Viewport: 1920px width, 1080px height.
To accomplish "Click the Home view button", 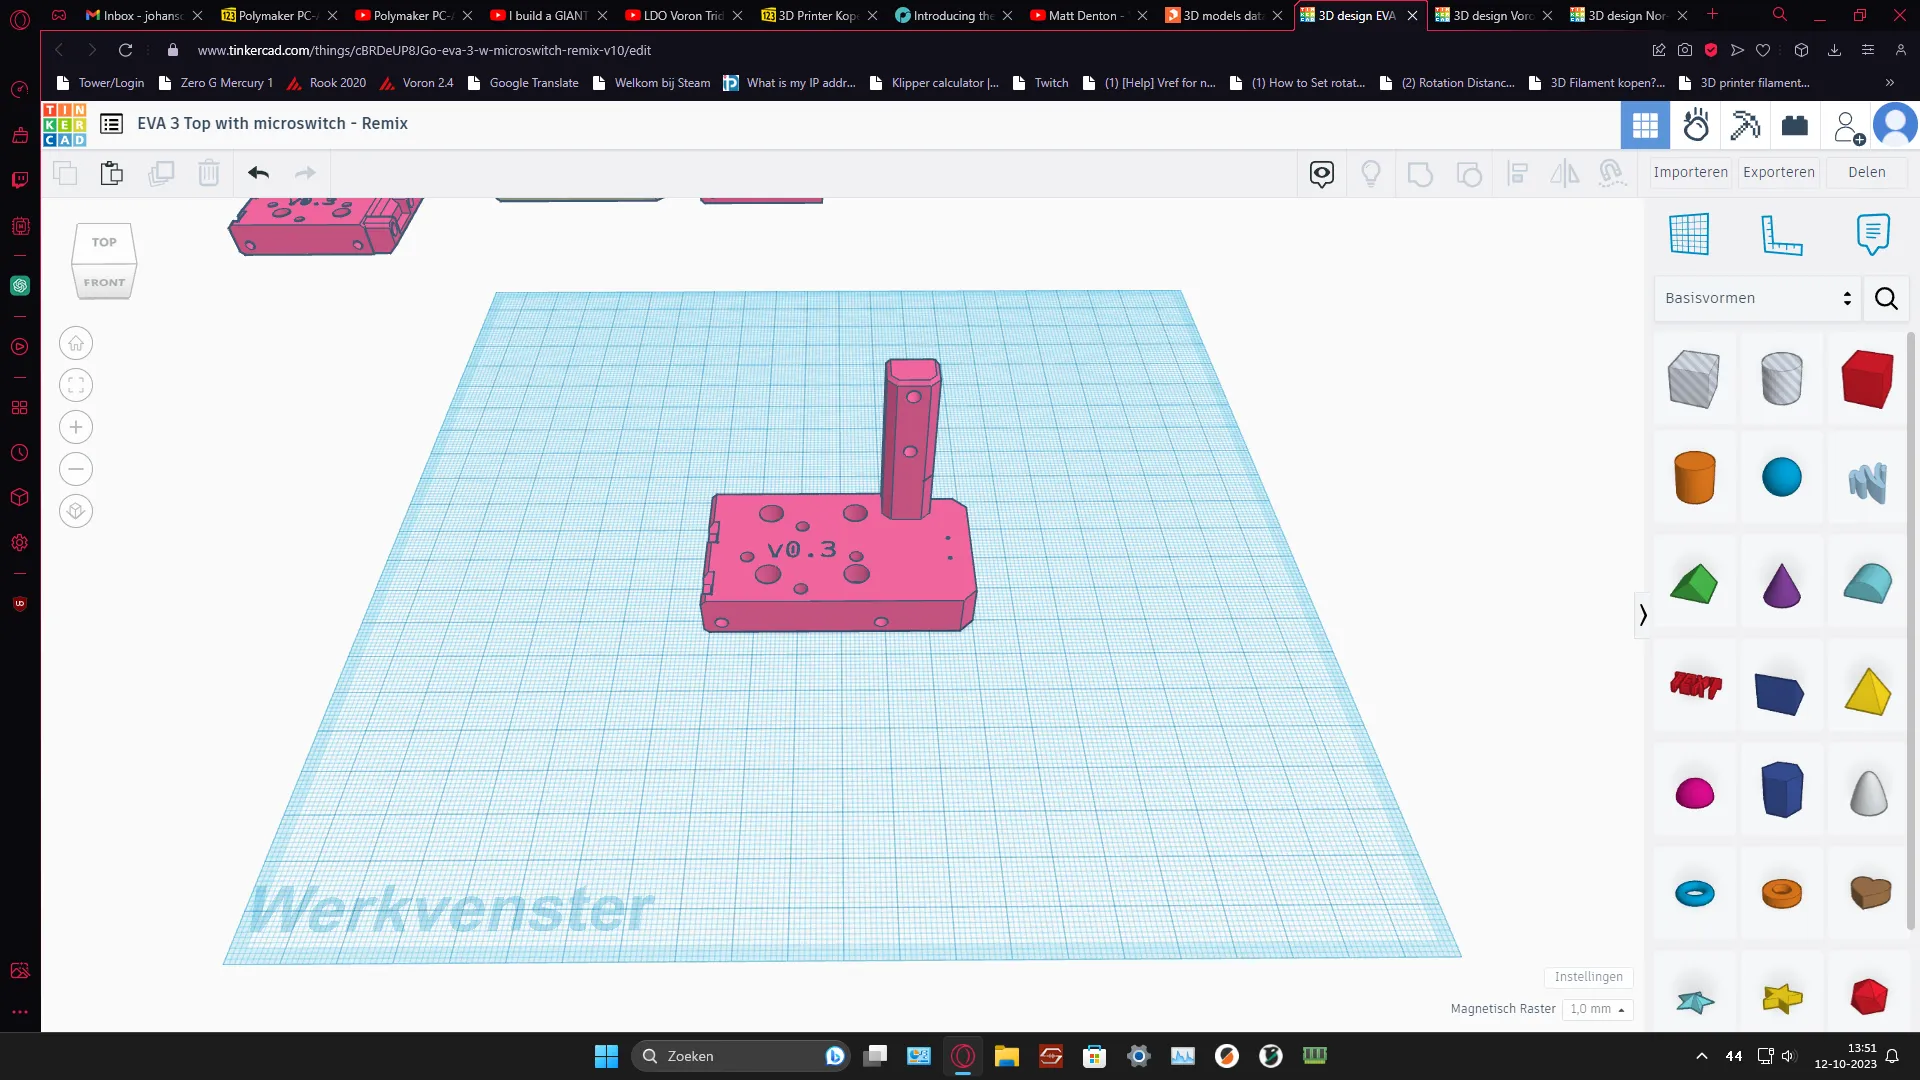I will coord(76,344).
